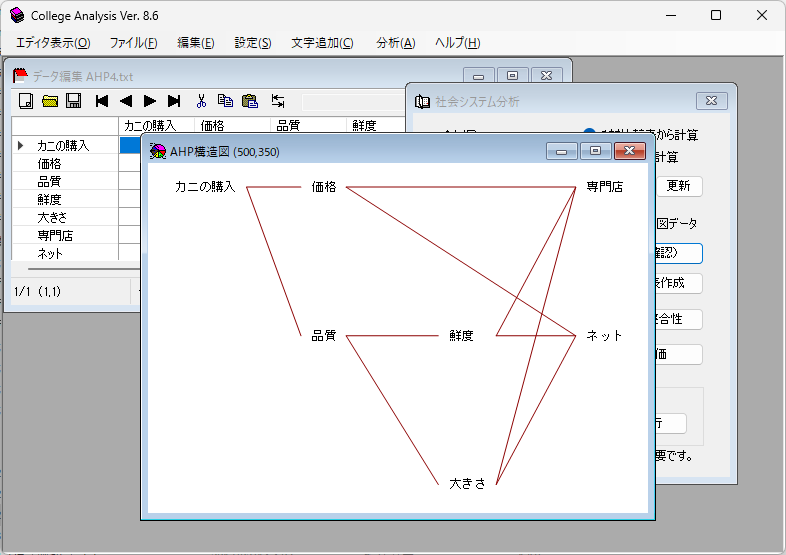Jump to last record with the toolbar arrow
786x555 pixels.
174,101
